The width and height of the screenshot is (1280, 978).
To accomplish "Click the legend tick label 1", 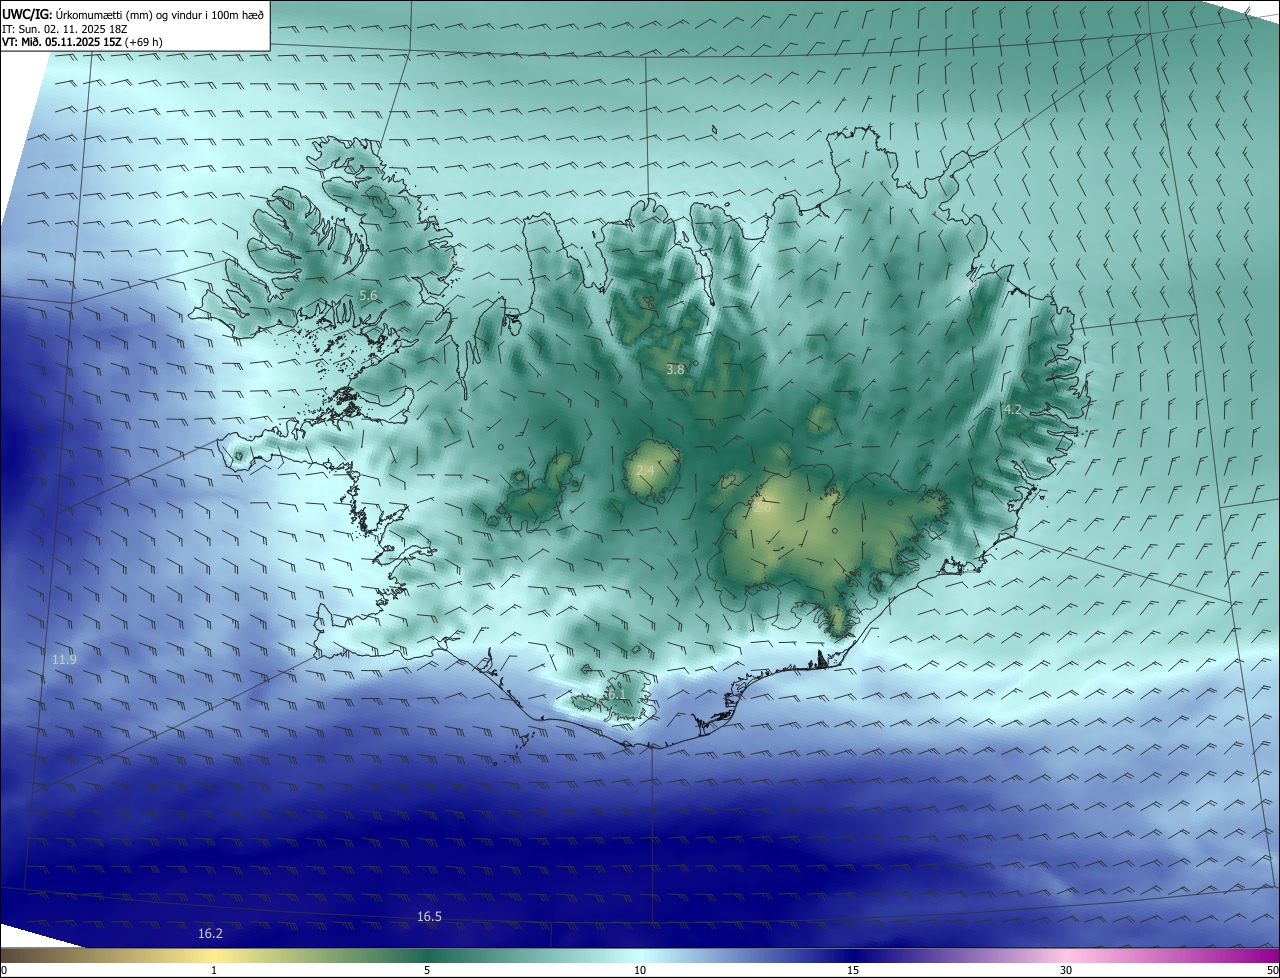I will [x=214, y=971].
